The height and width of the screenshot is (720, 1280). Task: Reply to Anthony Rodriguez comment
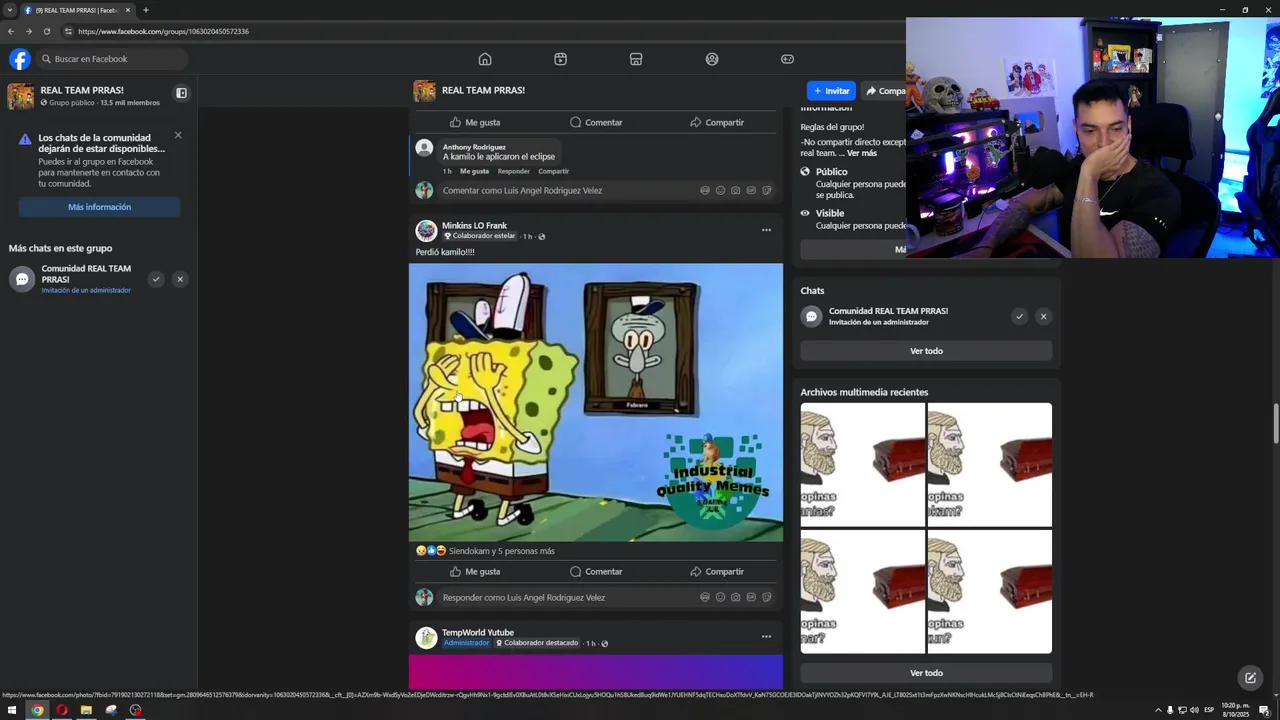pos(513,171)
